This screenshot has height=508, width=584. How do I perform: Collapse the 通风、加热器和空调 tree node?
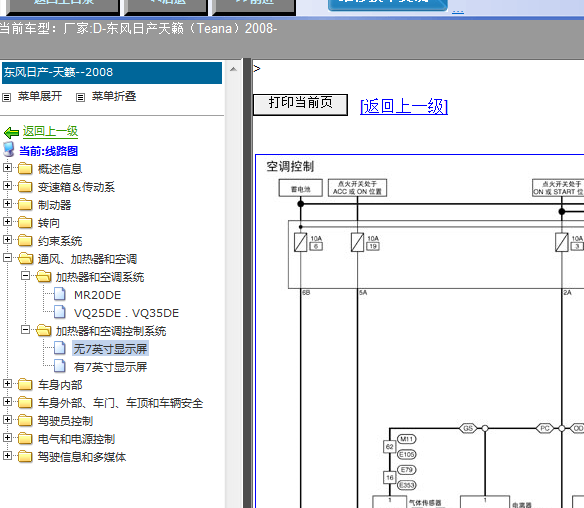(7, 257)
